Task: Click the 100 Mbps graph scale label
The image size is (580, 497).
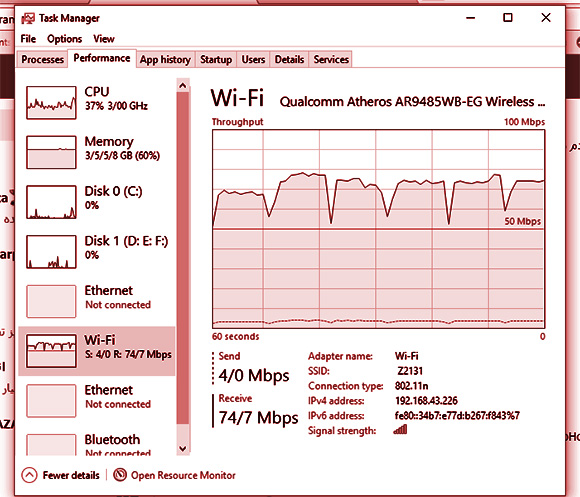Action: (524, 122)
